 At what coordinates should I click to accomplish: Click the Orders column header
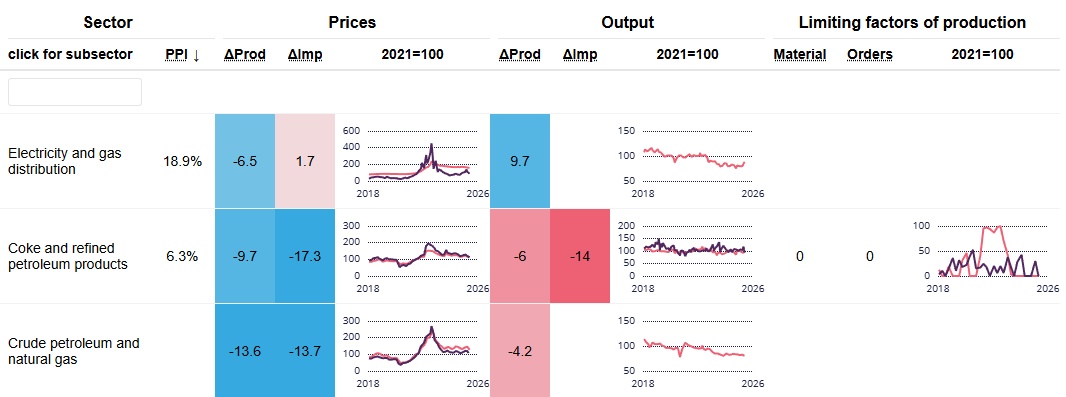pyautogui.click(x=870, y=54)
